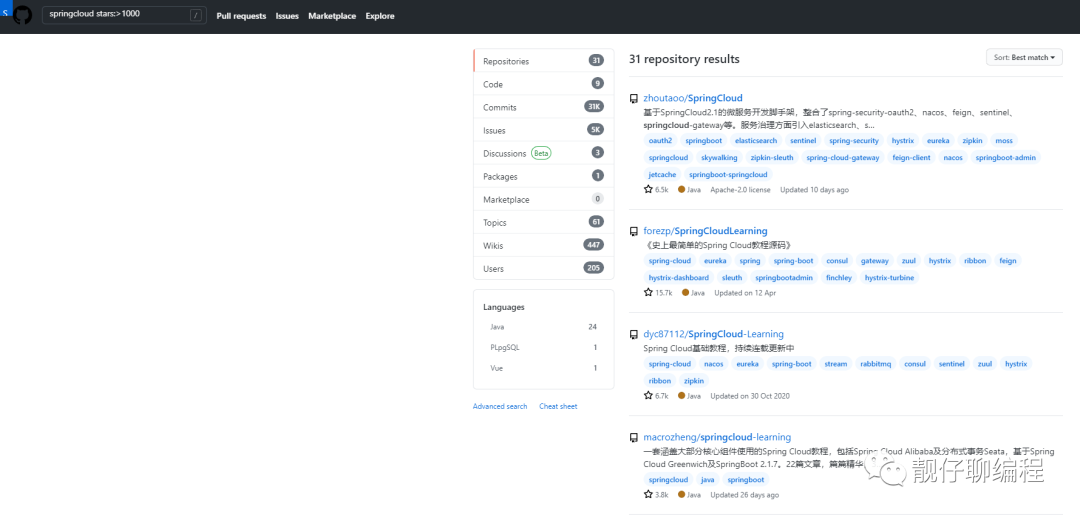
Task: Click the Updated on 30 Oct 2020 text
Action: pyautogui.click(x=749, y=396)
